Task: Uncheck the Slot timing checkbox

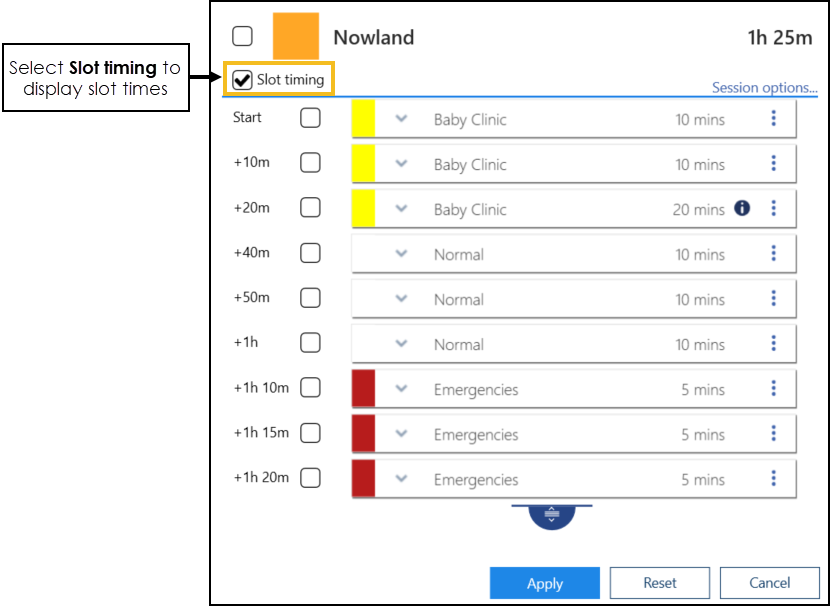Action: pyautogui.click(x=242, y=80)
